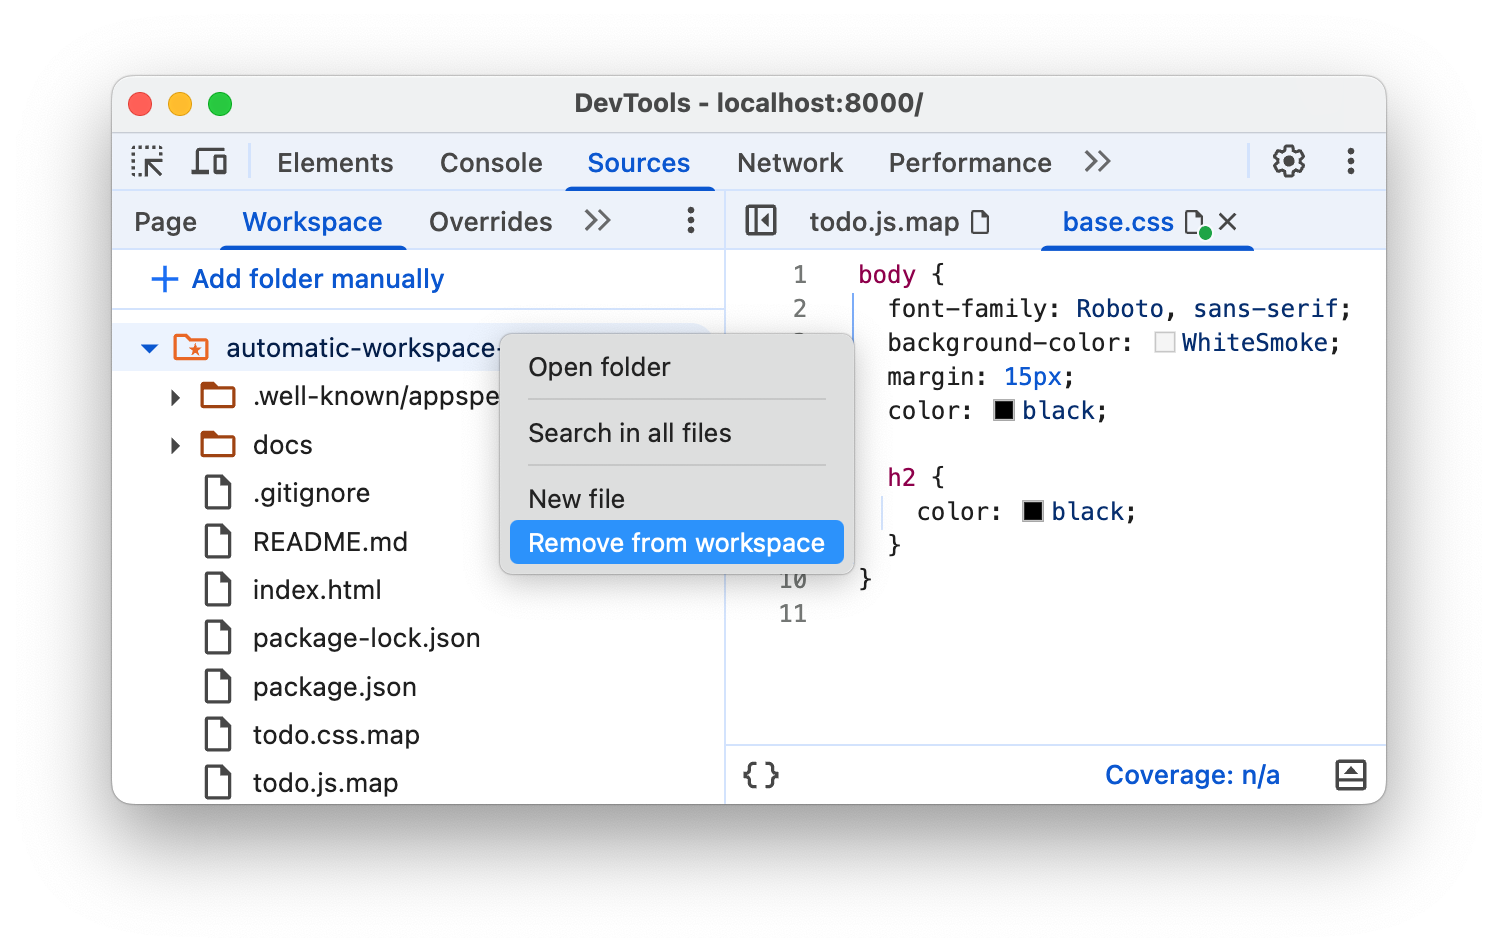The width and height of the screenshot is (1498, 952).
Task: Click the eject icon beside the Coverage link
Action: [1351, 774]
